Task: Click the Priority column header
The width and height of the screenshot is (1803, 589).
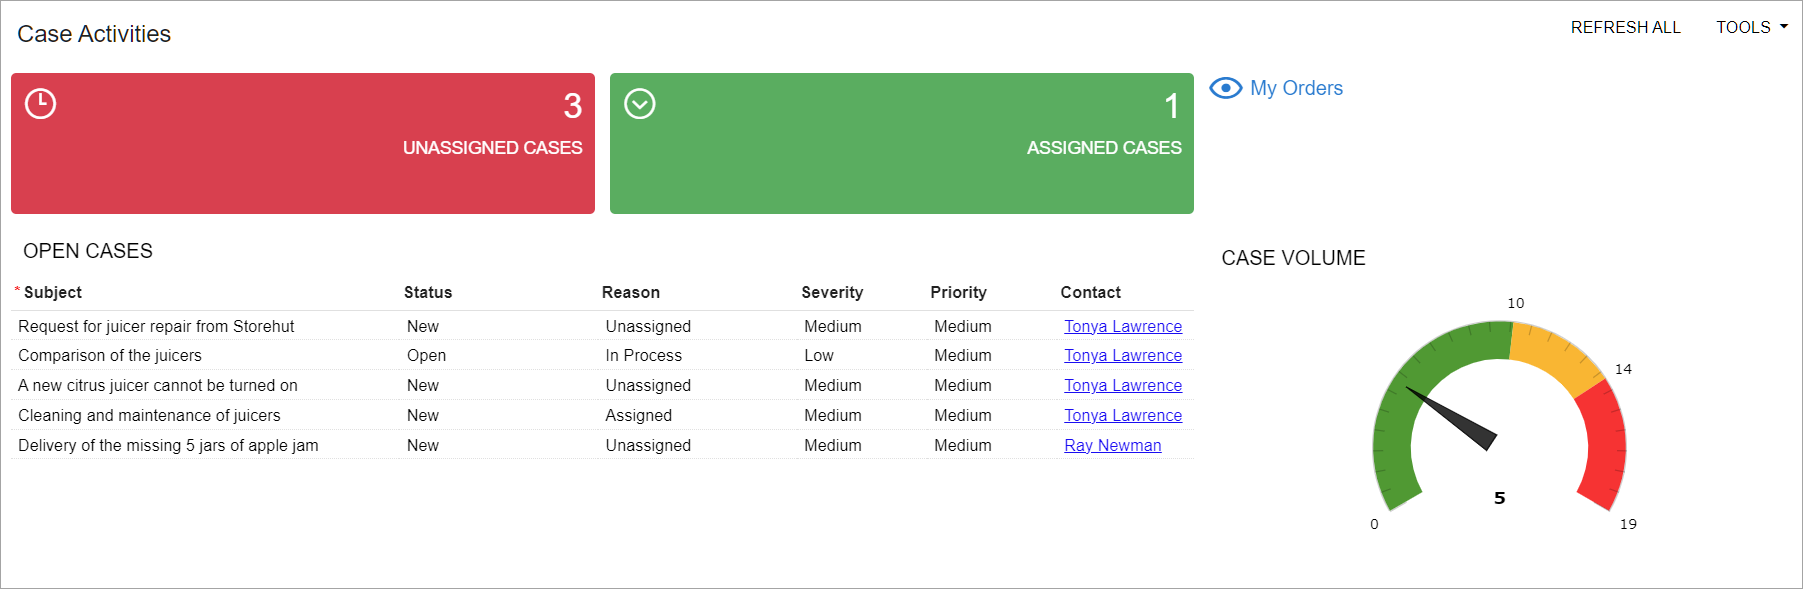Action: coord(958,292)
